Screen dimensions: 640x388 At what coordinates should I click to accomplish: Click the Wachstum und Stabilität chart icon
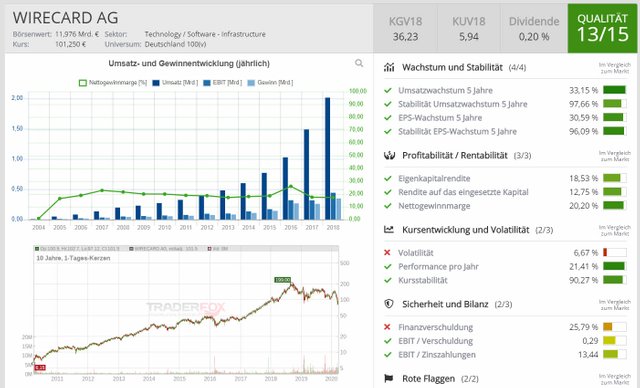tap(389, 67)
